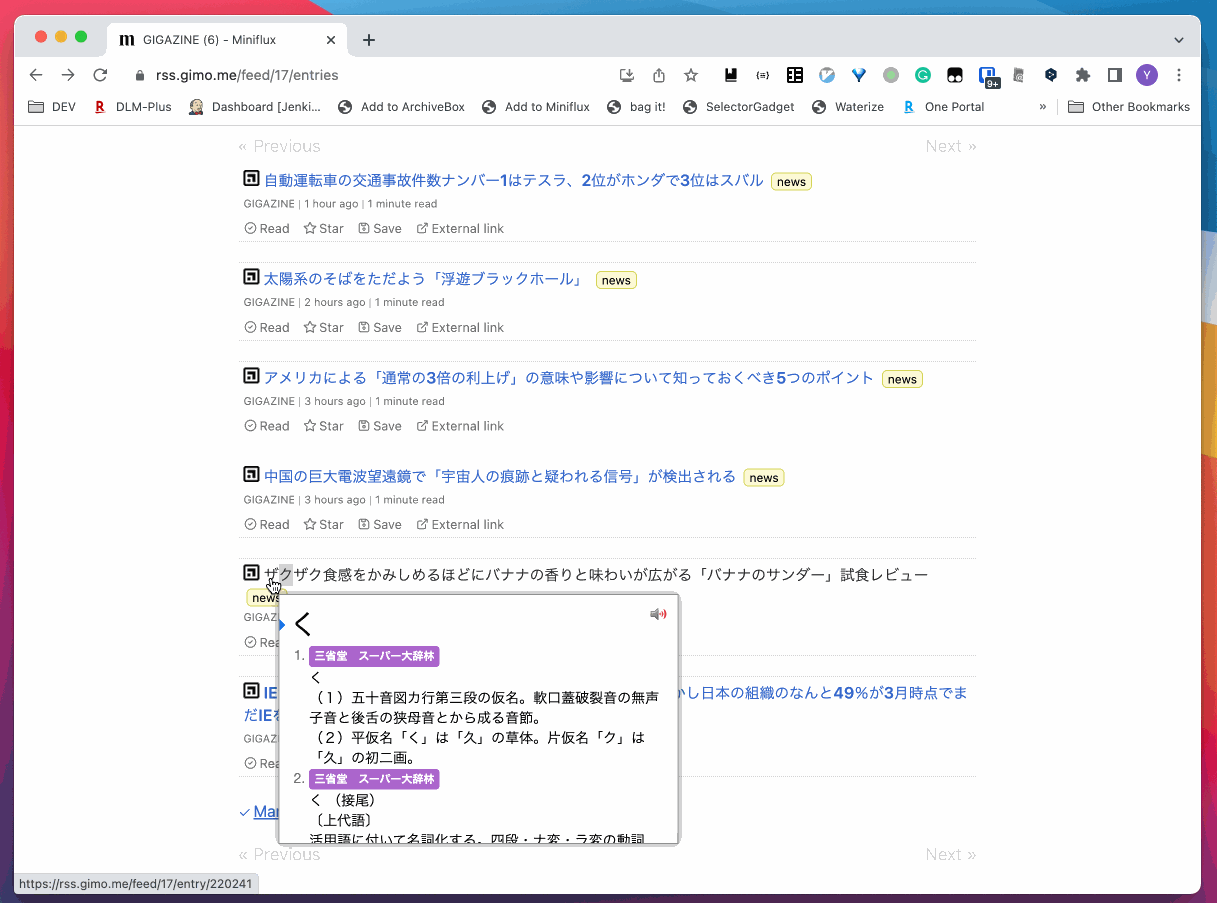Click the user profile avatar
The width and height of the screenshot is (1217, 903).
[x=1147, y=75]
